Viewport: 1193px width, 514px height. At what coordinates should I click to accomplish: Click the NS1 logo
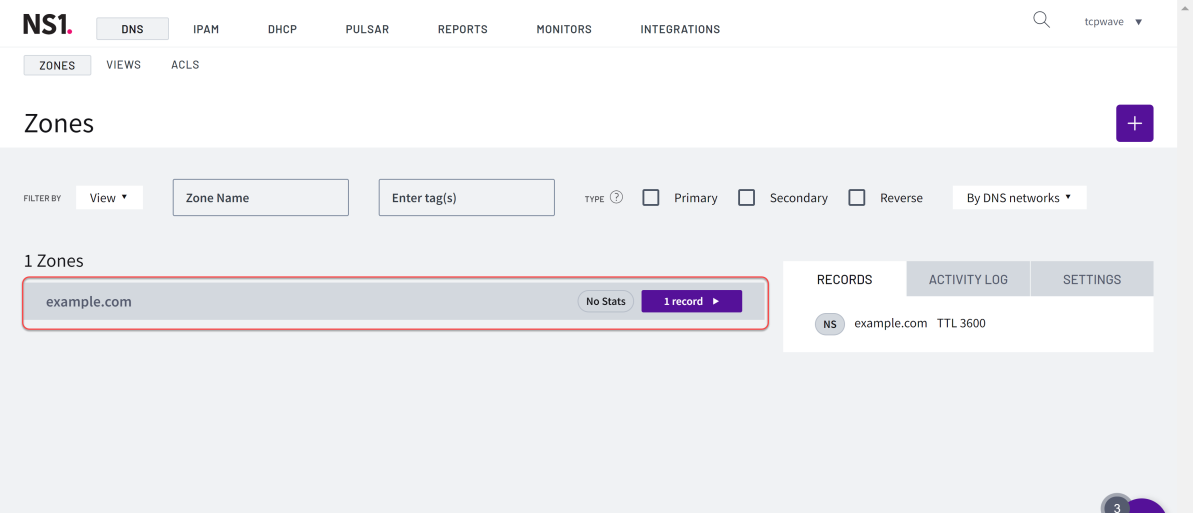click(47, 25)
